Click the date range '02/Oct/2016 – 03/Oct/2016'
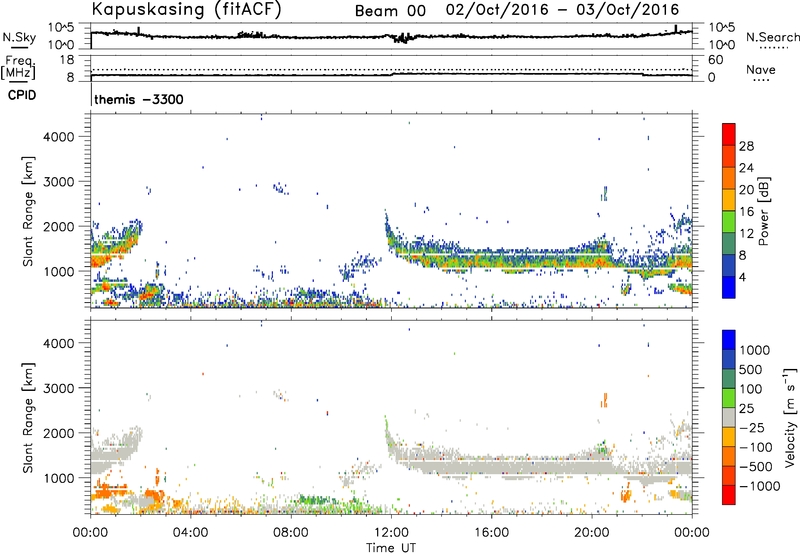Screen dimensions: 800x554 point(562,10)
